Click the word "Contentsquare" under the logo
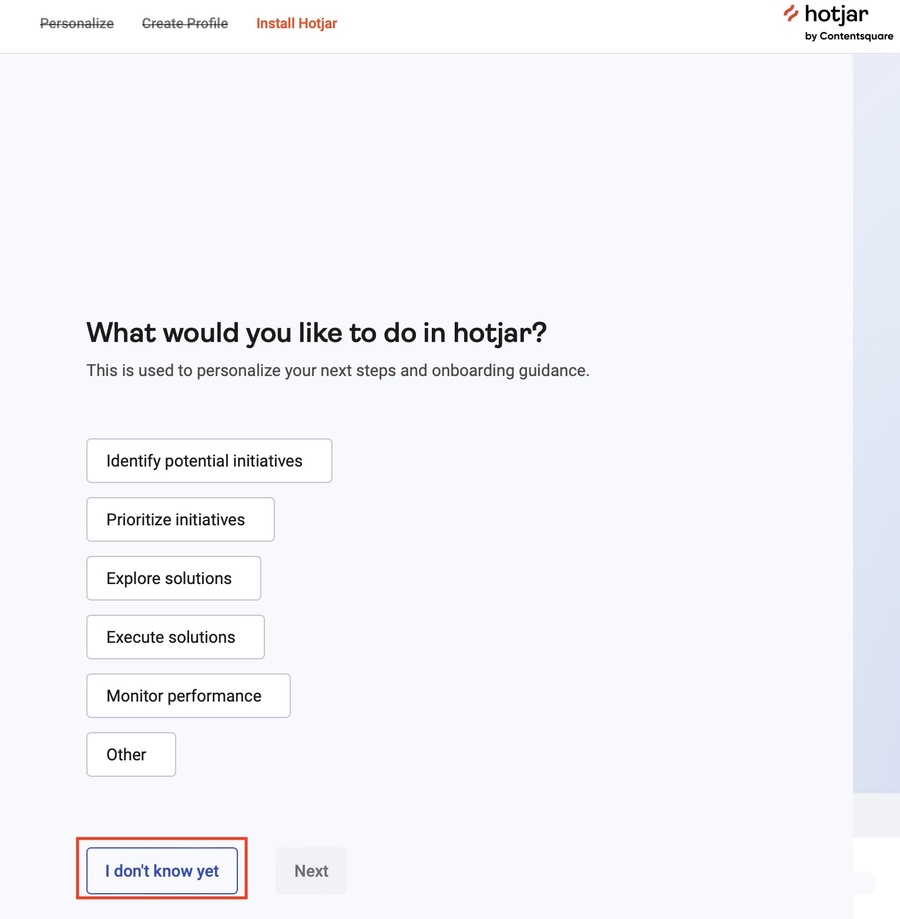This screenshot has height=919, width=900. tap(856, 37)
